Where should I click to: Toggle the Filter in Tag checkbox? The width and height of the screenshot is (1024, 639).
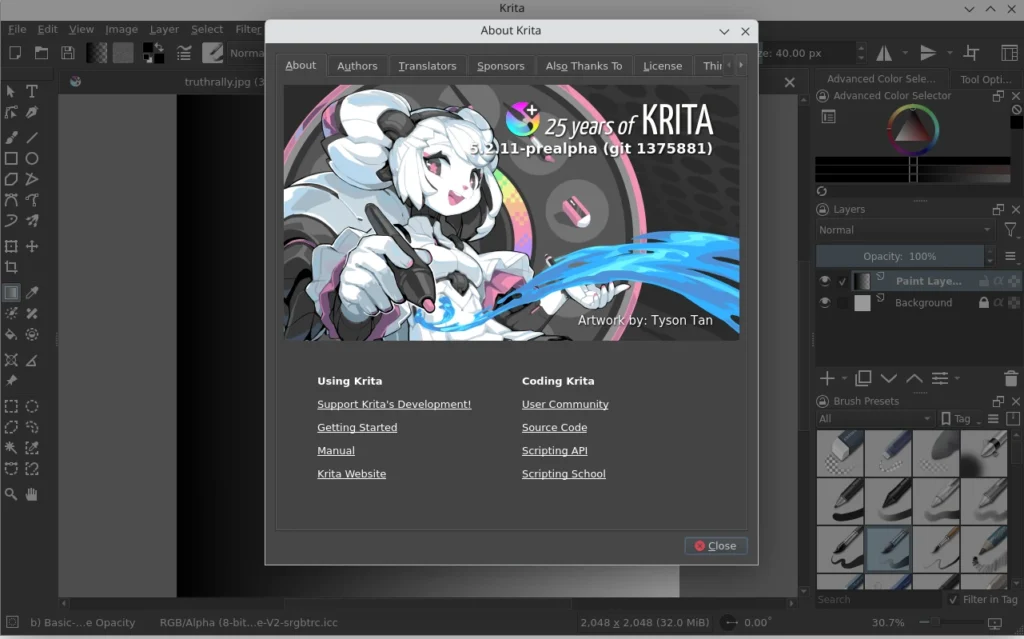(x=953, y=599)
